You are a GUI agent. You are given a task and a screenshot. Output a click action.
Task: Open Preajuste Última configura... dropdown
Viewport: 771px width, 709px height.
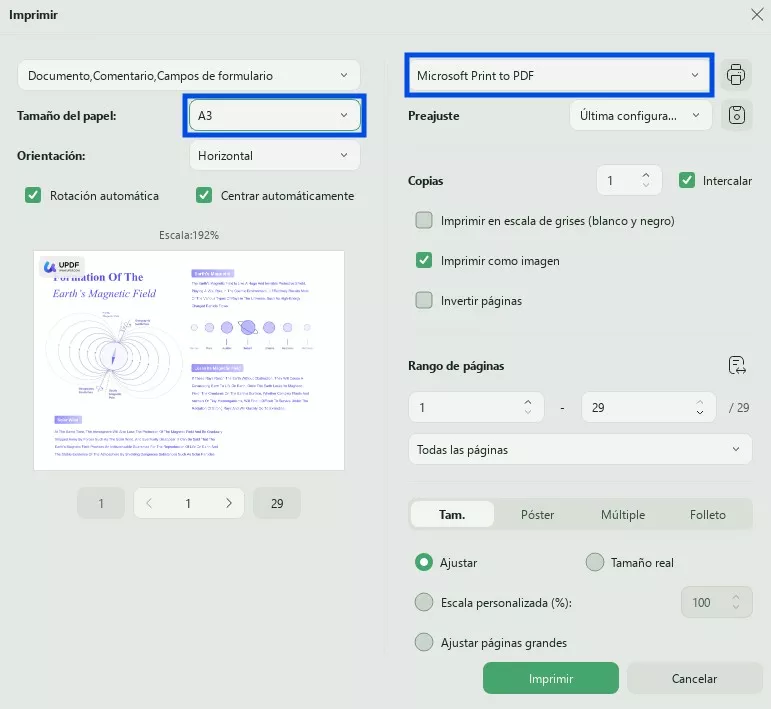[x=641, y=116]
